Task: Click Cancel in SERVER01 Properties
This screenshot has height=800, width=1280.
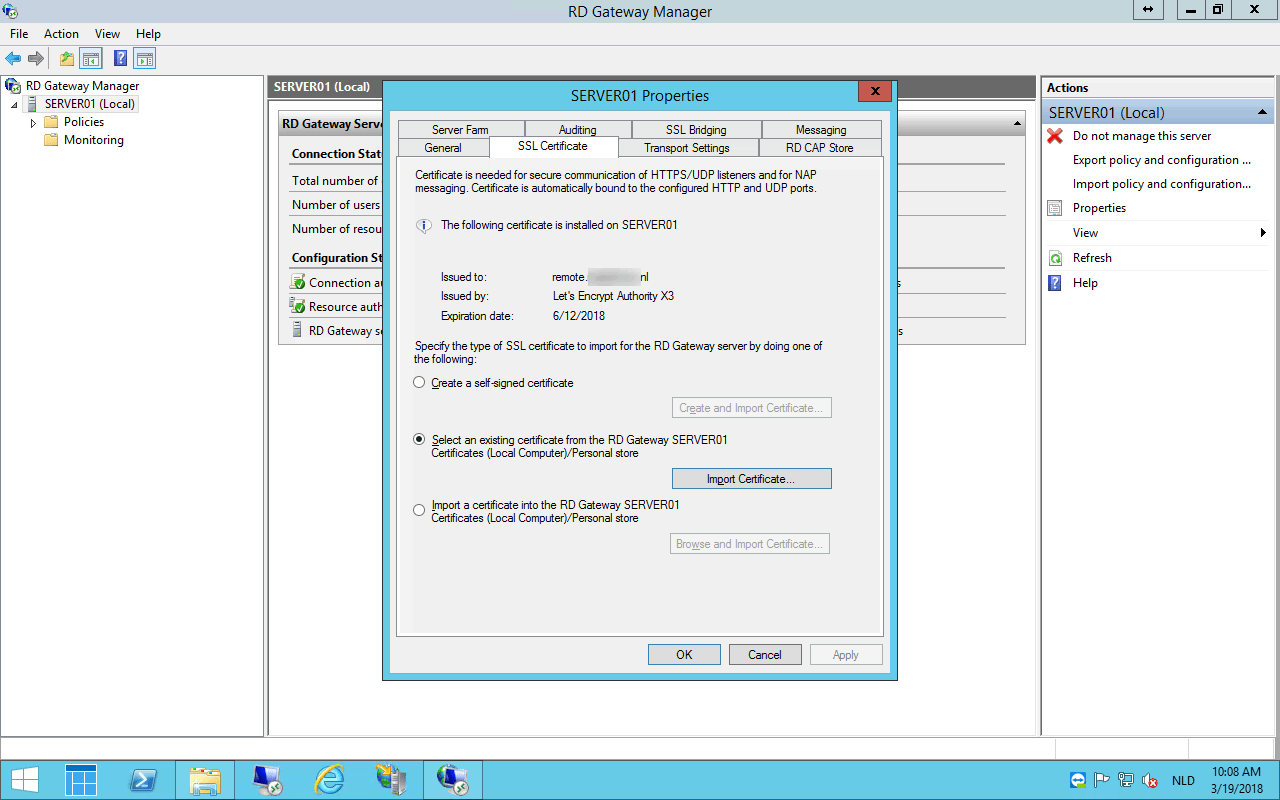Action: pos(765,655)
